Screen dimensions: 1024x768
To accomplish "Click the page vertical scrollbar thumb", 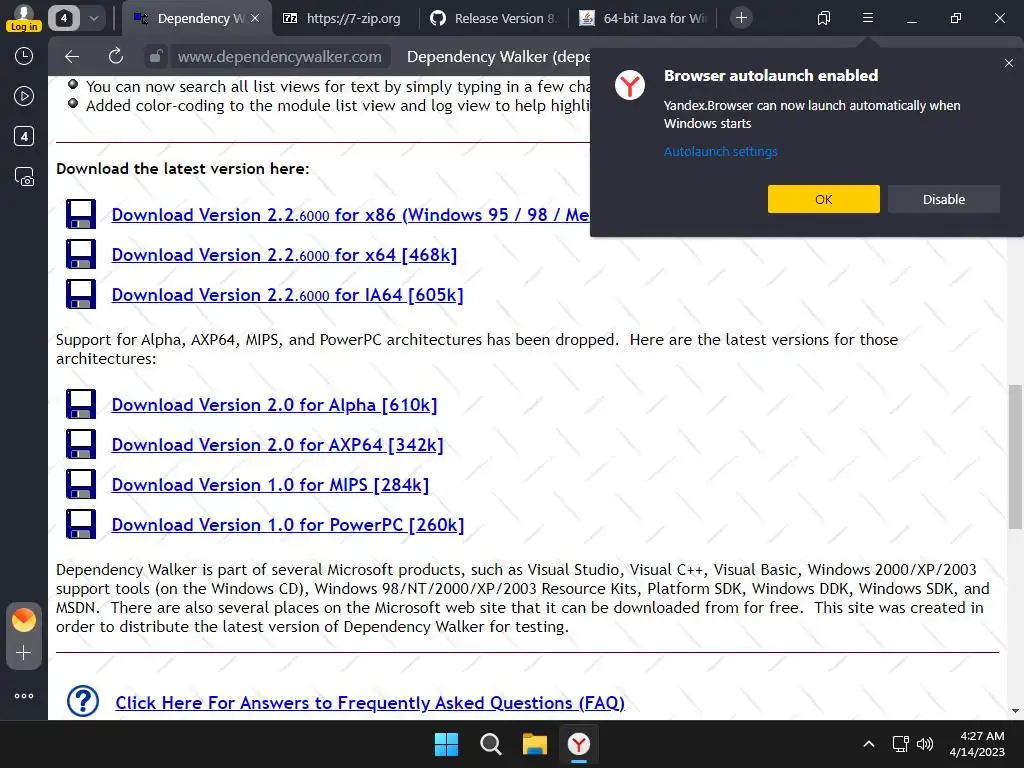I will pyautogui.click(x=1015, y=456).
